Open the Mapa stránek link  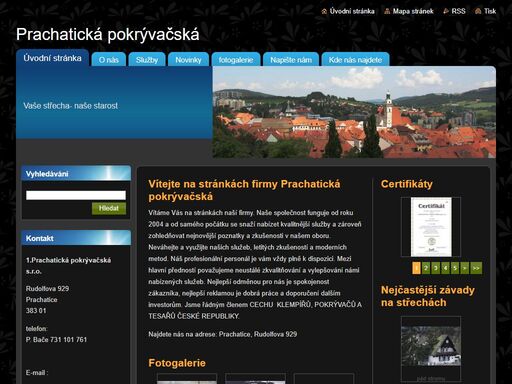(413, 11)
